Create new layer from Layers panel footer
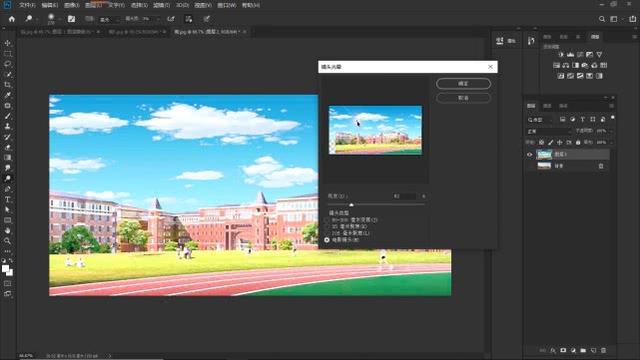 click(x=593, y=350)
